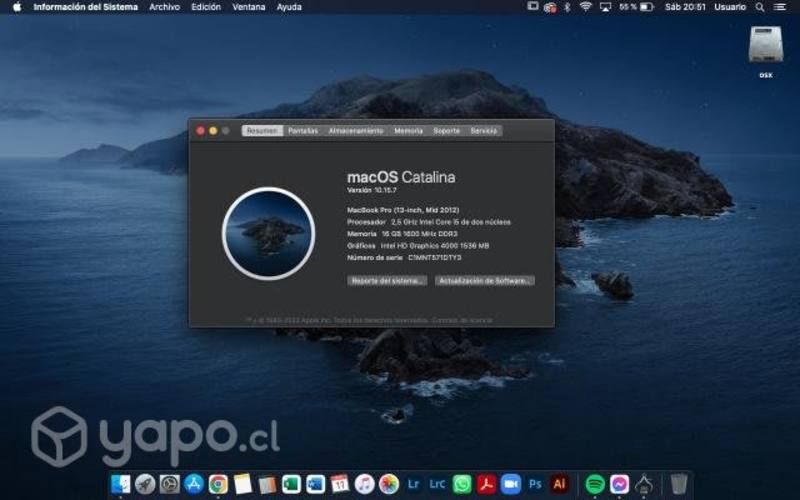The height and width of the screenshot is (500, 800).
Task: Open Illustrator (Ai) in the dock
Action: pyautogui.click(x=559, y=484)
